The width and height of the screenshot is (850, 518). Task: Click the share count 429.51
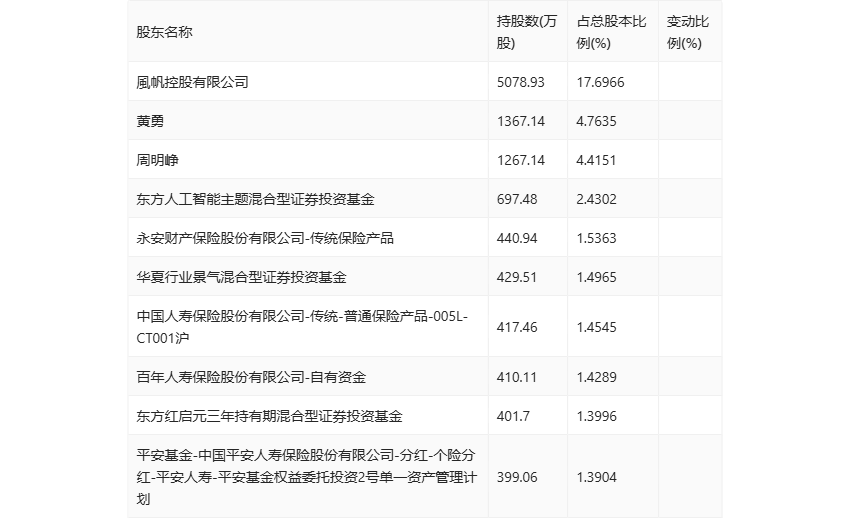click(517, 277)
